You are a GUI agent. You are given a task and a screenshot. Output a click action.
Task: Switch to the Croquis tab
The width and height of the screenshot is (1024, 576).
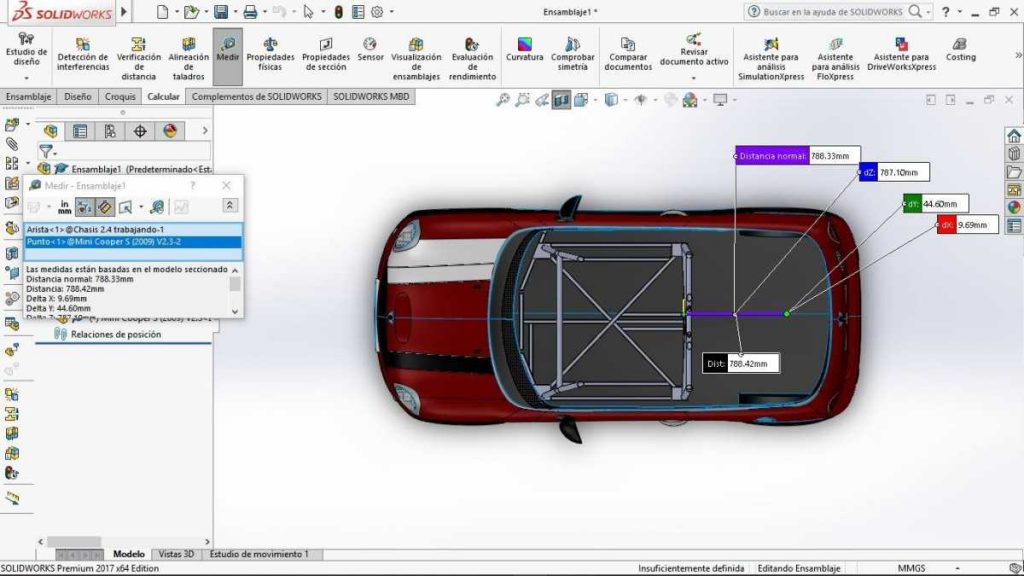(121, 97)
